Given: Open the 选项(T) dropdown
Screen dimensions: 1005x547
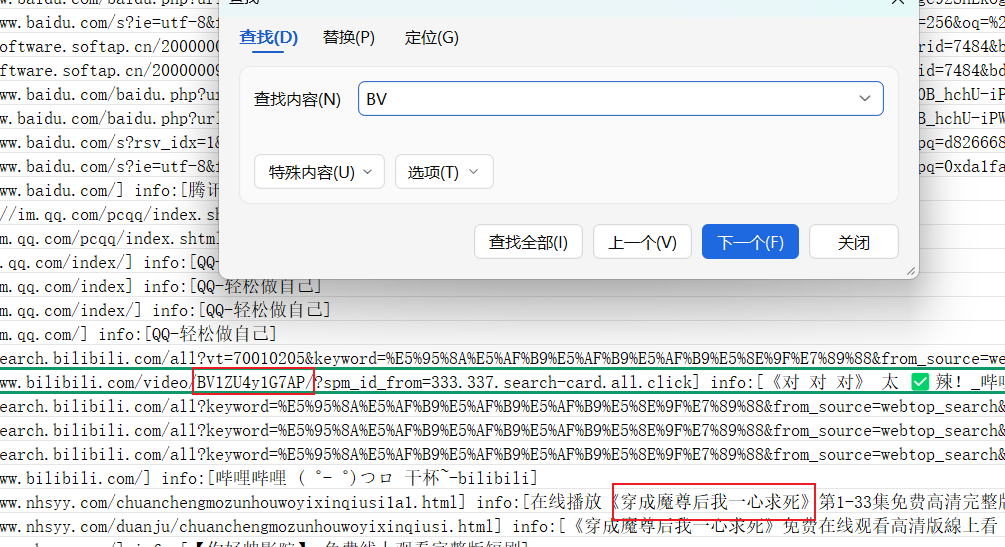Looking at the screenshot, I should (444, 172).
